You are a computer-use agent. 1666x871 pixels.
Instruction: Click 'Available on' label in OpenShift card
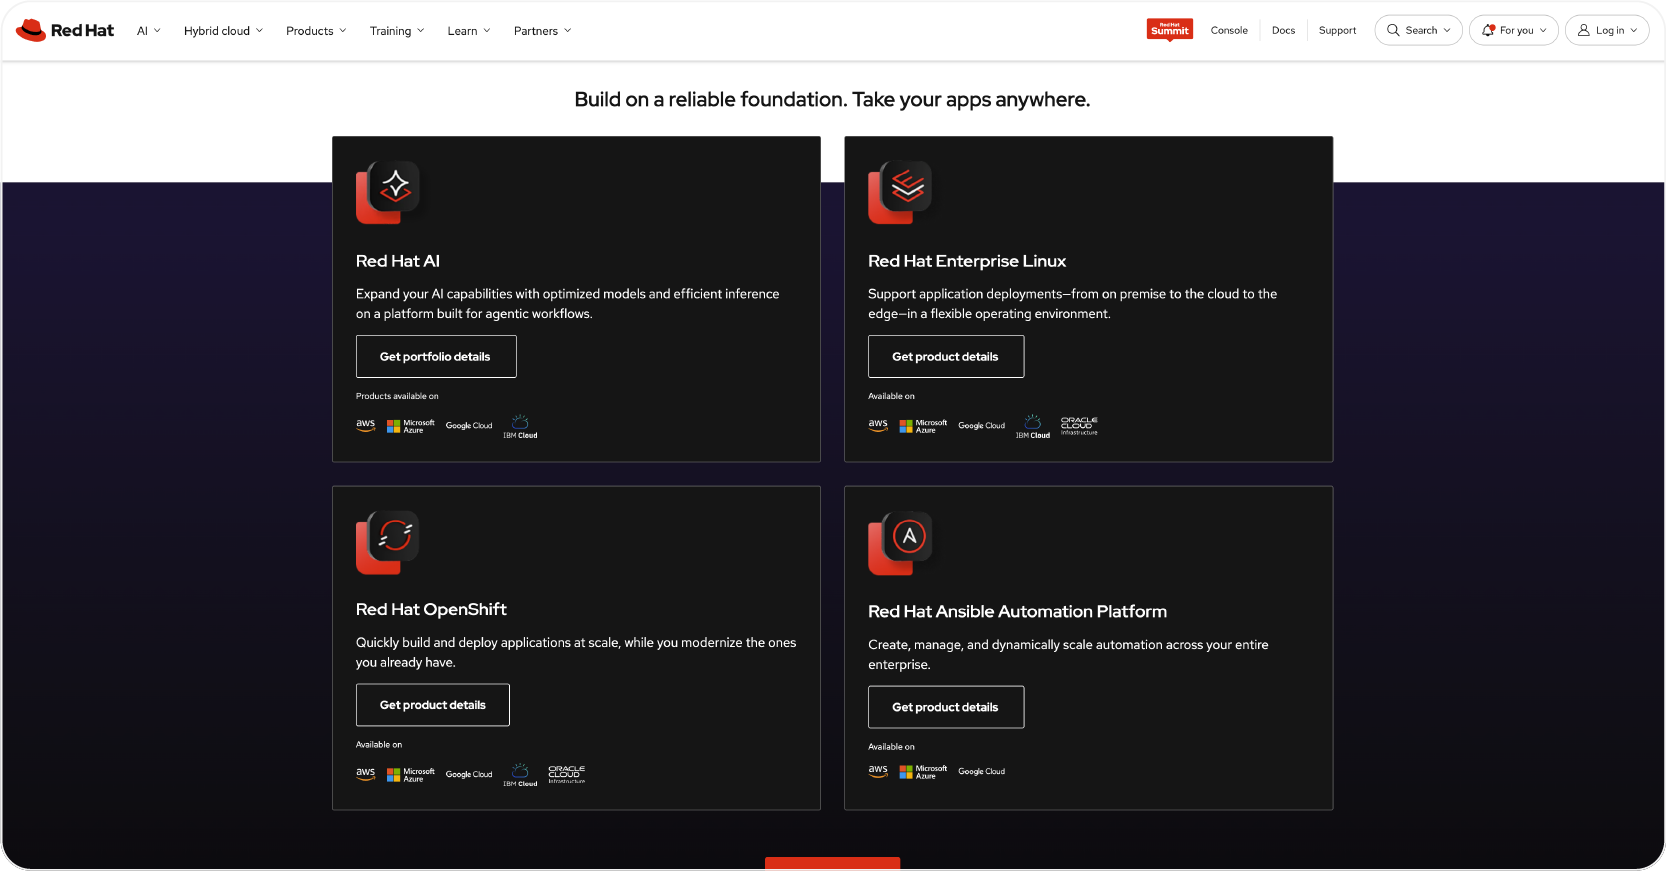coord(379,745)
